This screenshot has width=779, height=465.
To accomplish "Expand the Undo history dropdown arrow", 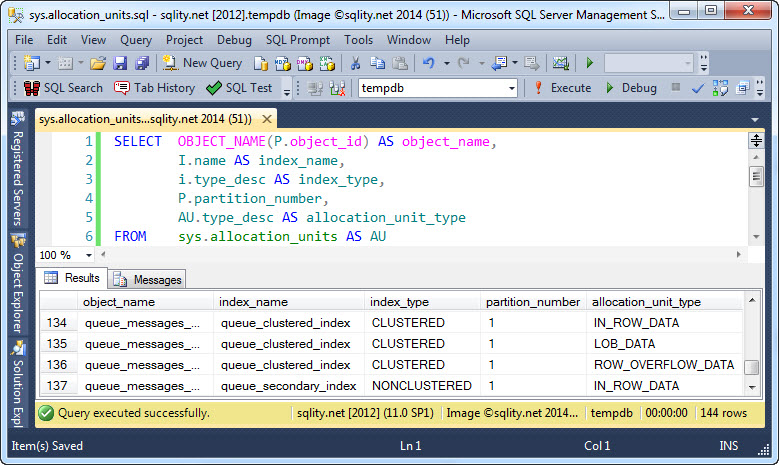I will point(447,63).
